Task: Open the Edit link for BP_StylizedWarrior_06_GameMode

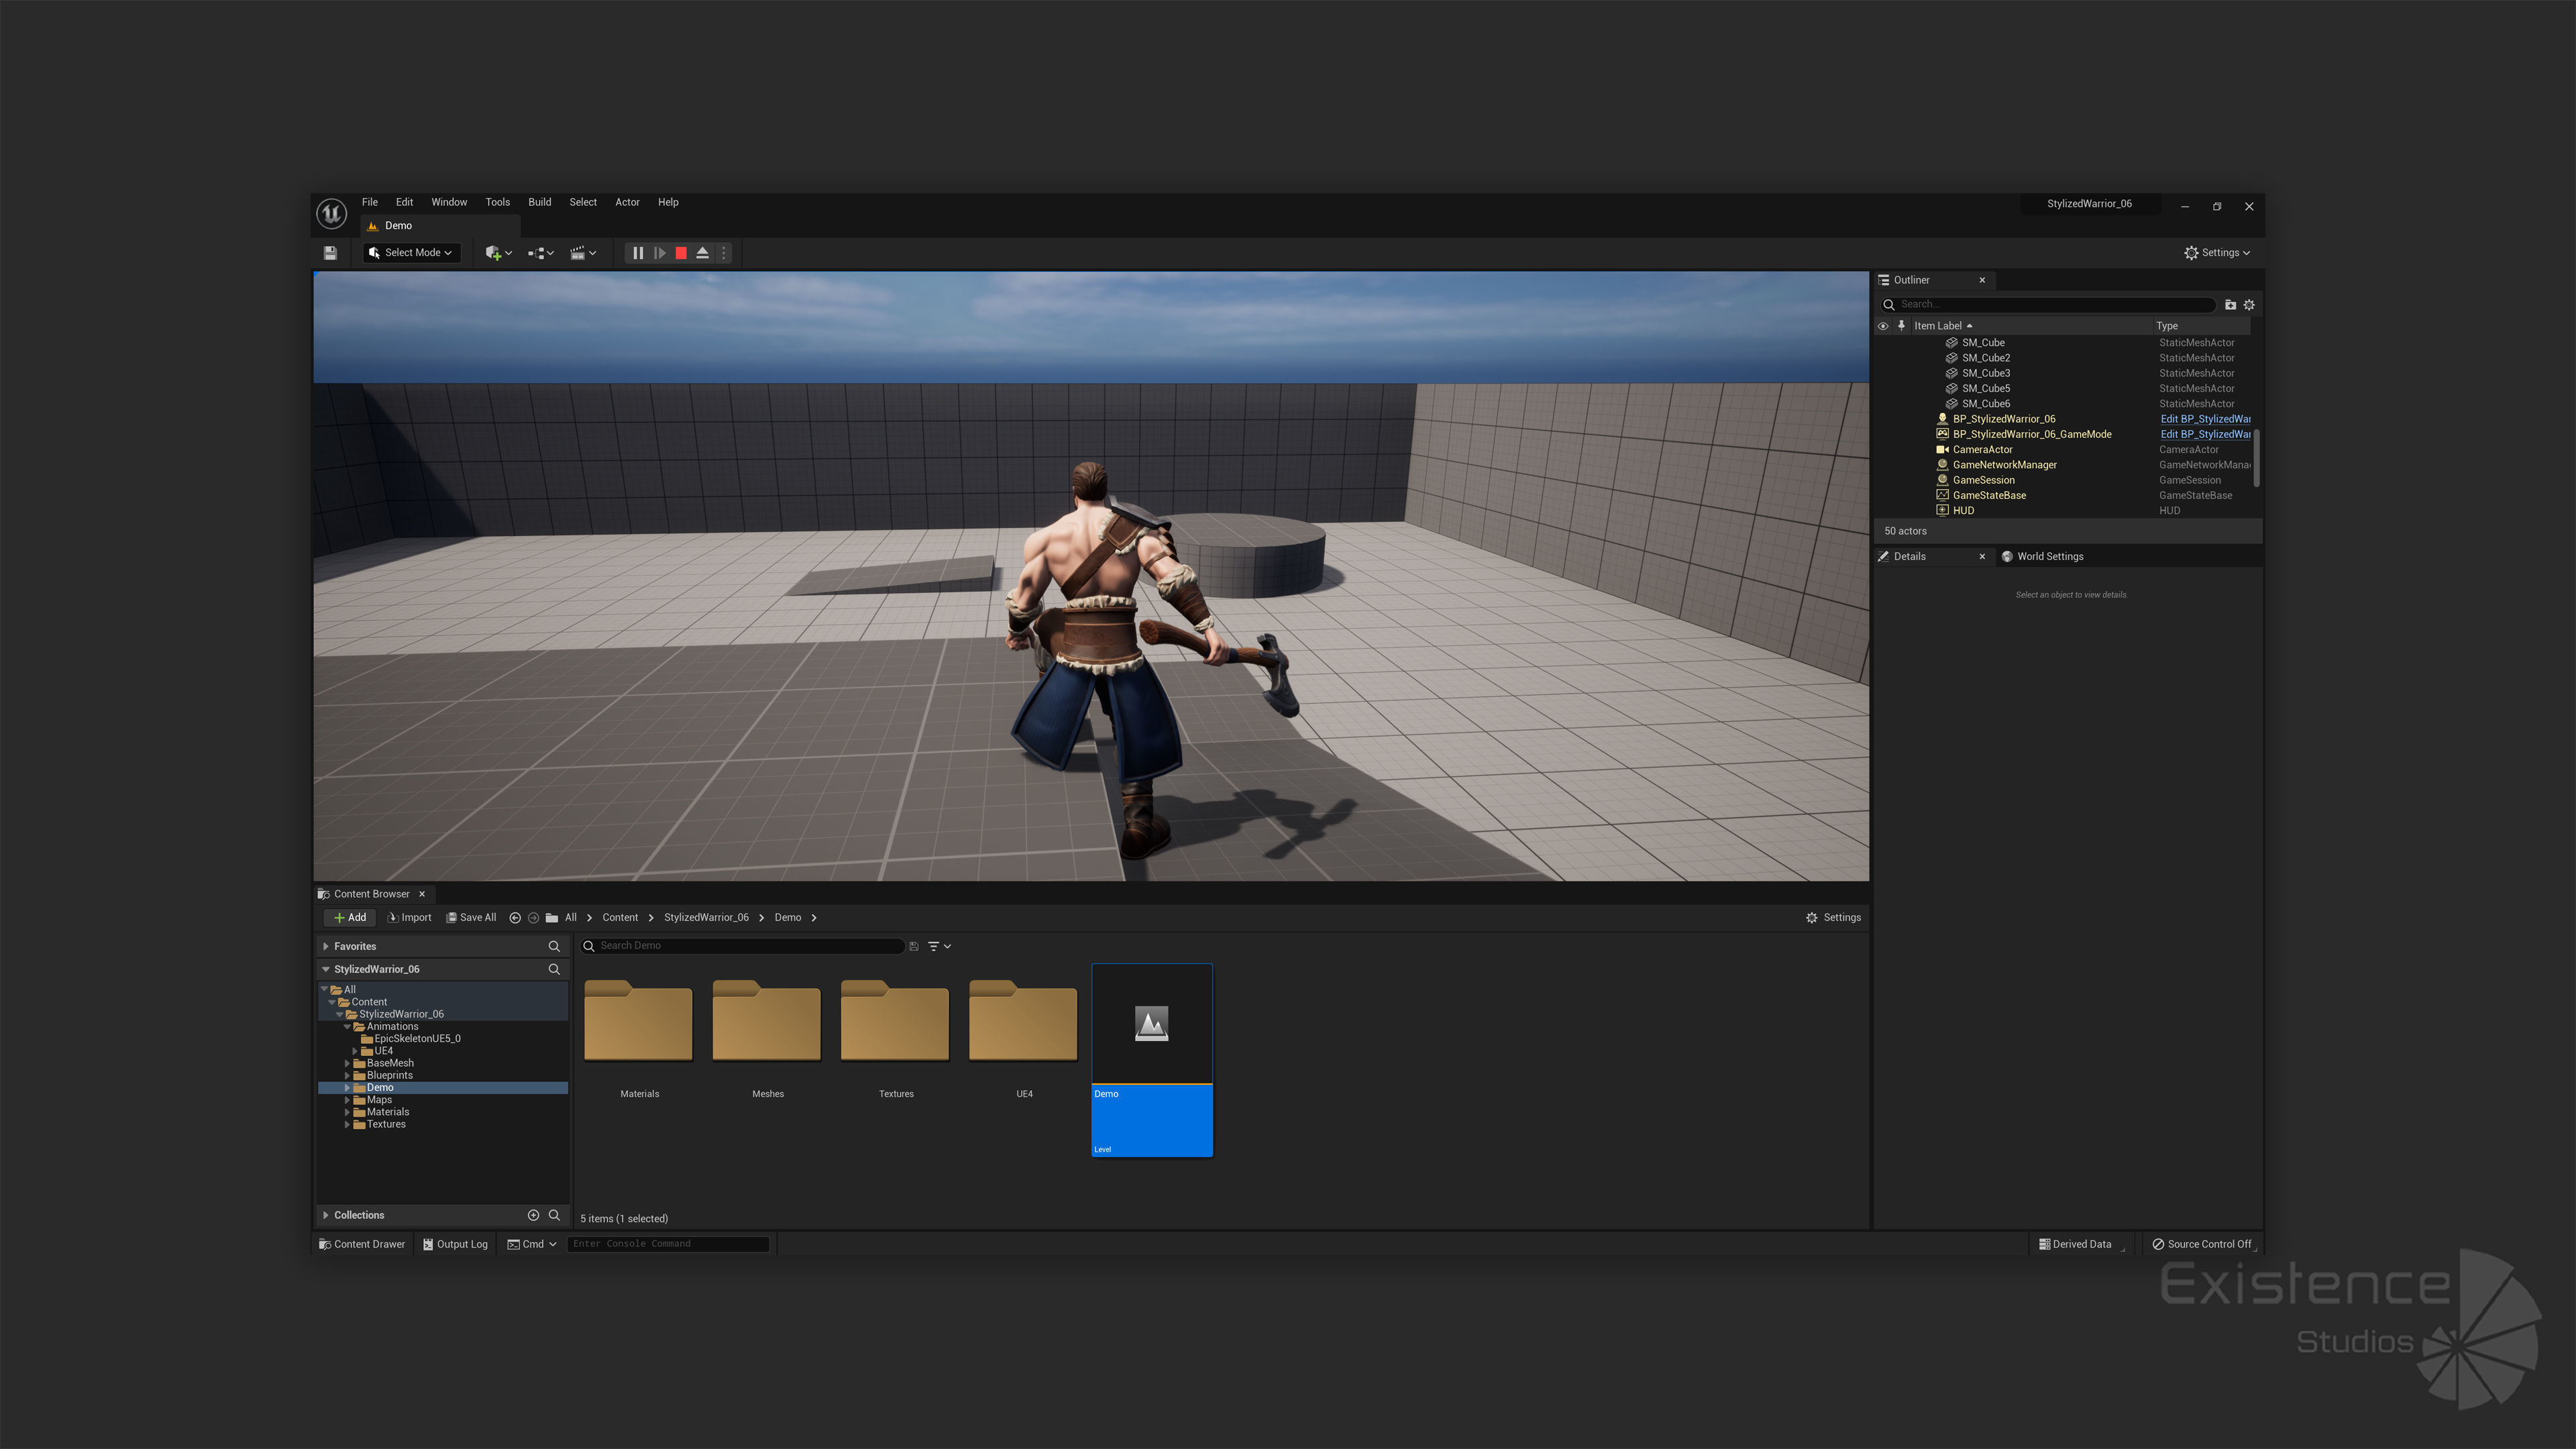Action: click(x=2205, y=434)
